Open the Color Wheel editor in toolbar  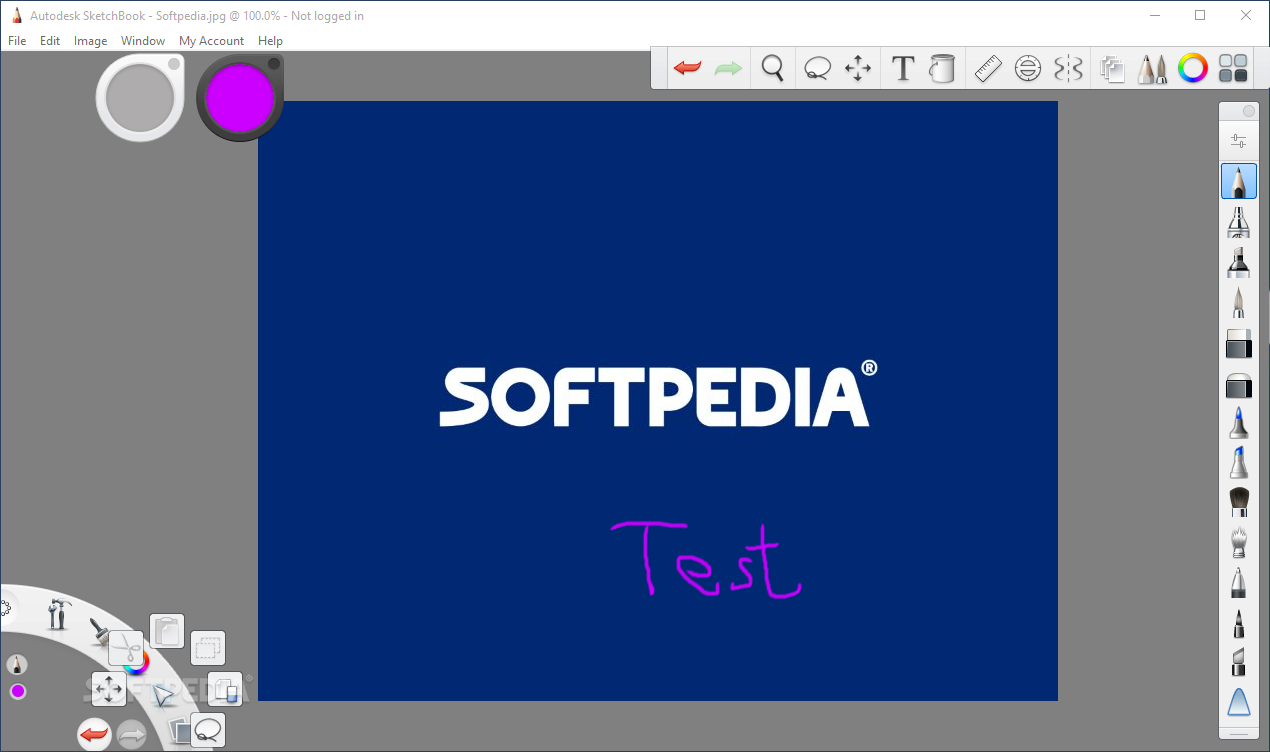pyautogui.click(x=1193, y=68)
